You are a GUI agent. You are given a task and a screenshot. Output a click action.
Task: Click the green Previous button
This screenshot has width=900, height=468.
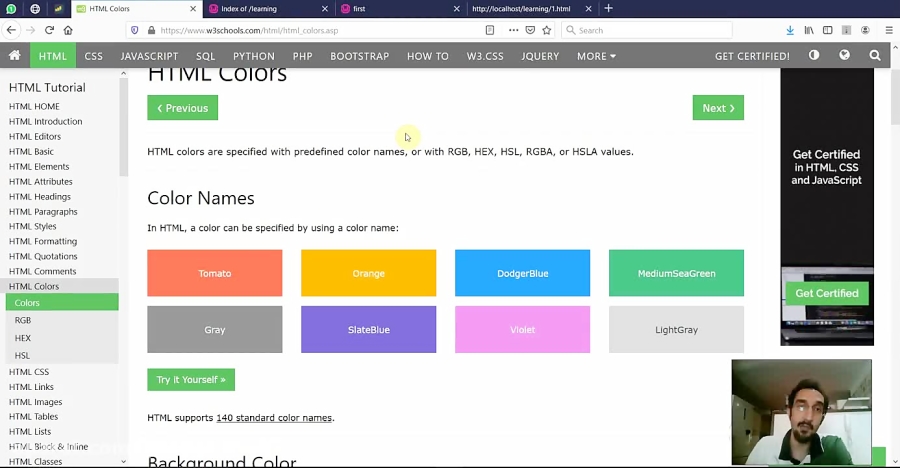coord(183,108)
